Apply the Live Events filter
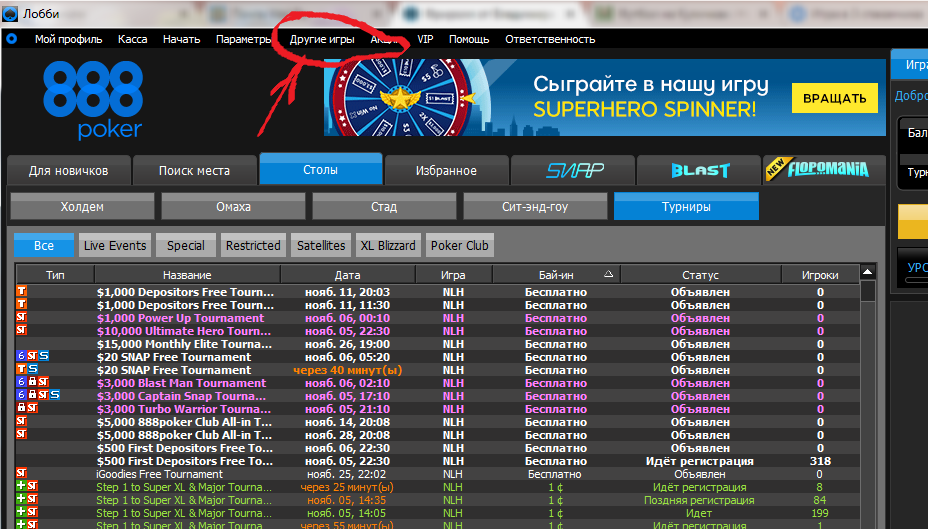The image size is (928, 529). 115,245
